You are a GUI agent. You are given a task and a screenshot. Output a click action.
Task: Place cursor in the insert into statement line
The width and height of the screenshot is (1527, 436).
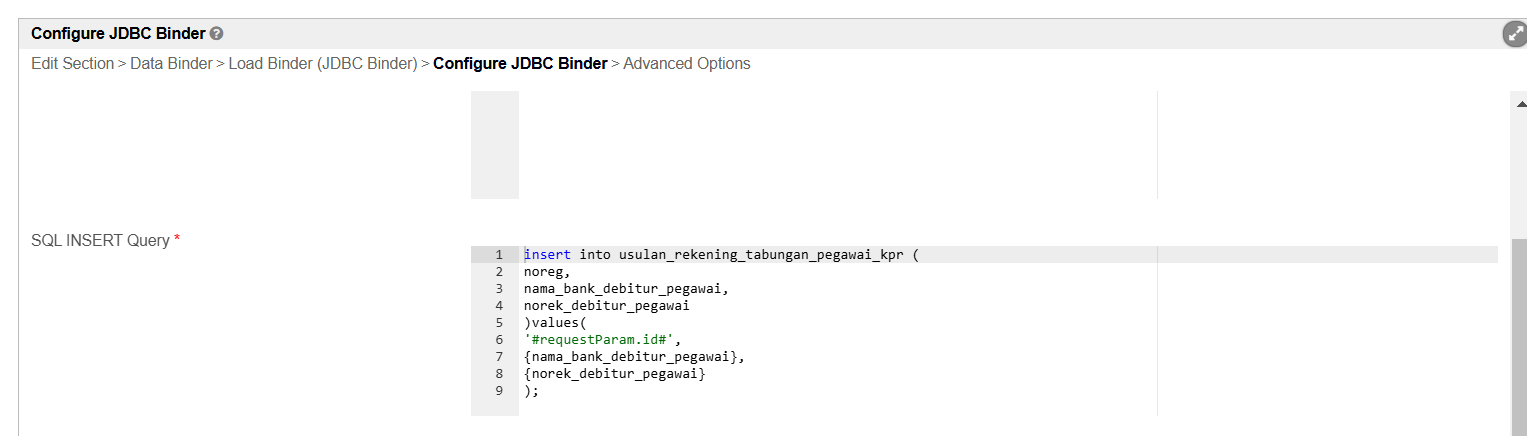721,255
